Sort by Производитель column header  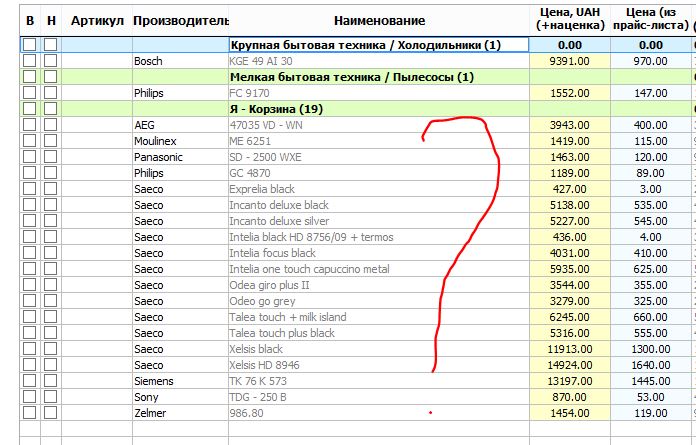[x=181, y=20]
